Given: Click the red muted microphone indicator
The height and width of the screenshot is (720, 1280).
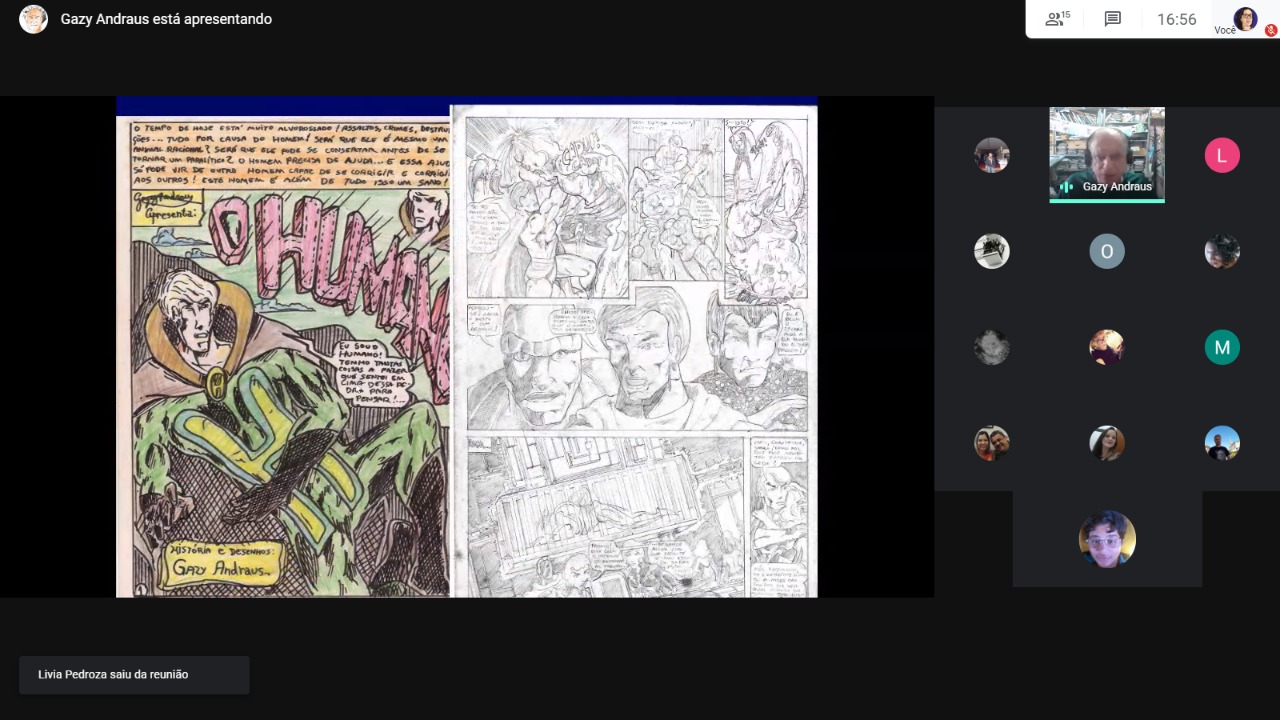Looking at the screenshot, I should click(1271, 31).
